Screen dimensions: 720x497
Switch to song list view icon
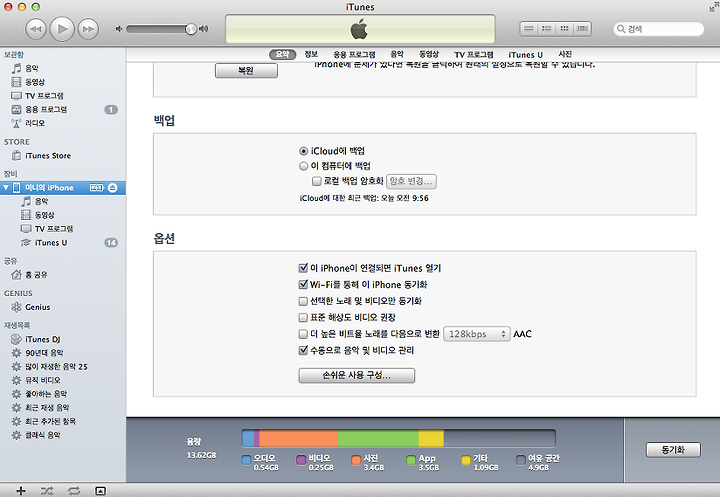529,28
